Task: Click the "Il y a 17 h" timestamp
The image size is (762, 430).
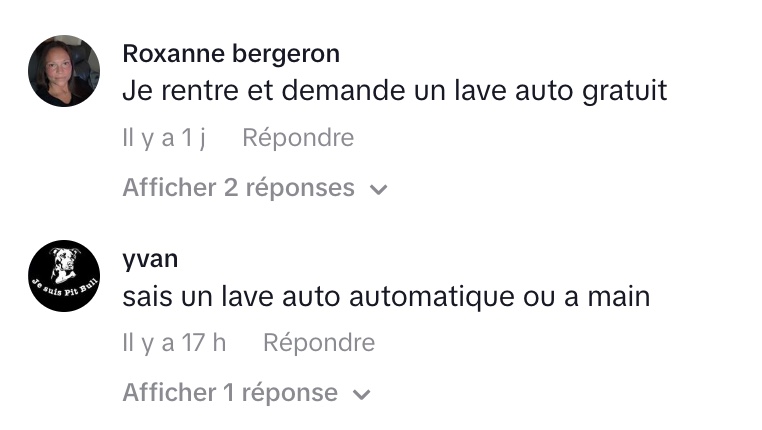Action: click(x=174, y=343)
